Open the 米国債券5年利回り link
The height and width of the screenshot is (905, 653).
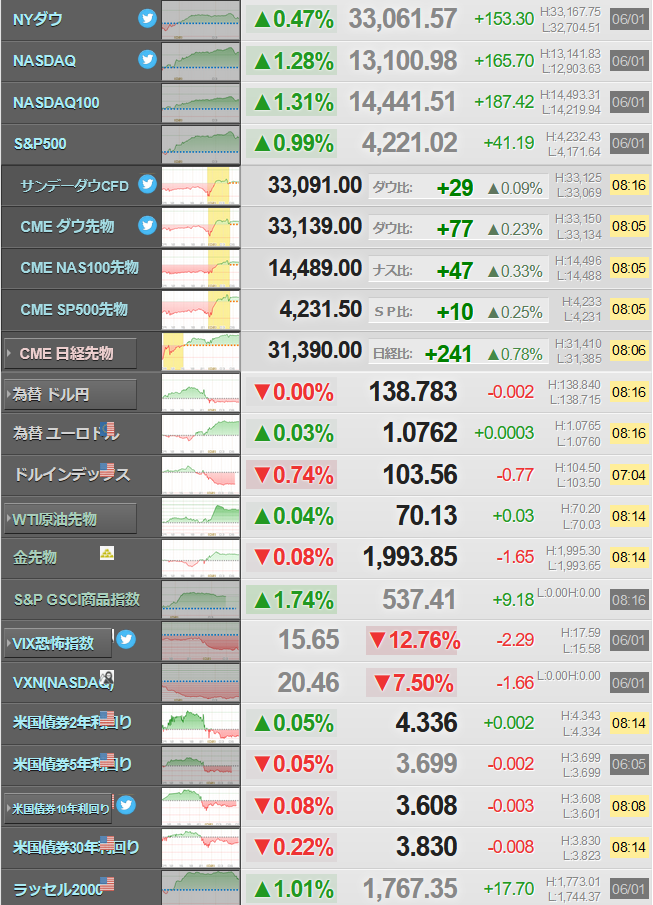point(72,764)
